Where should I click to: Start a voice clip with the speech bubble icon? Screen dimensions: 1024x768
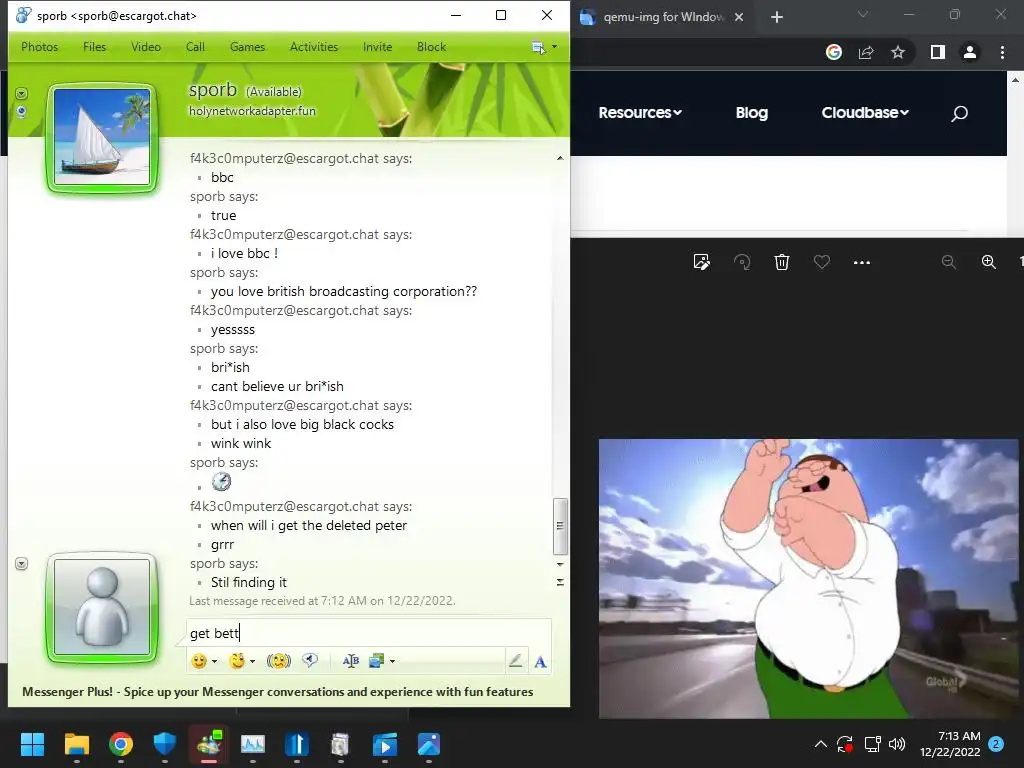point(310,661)
